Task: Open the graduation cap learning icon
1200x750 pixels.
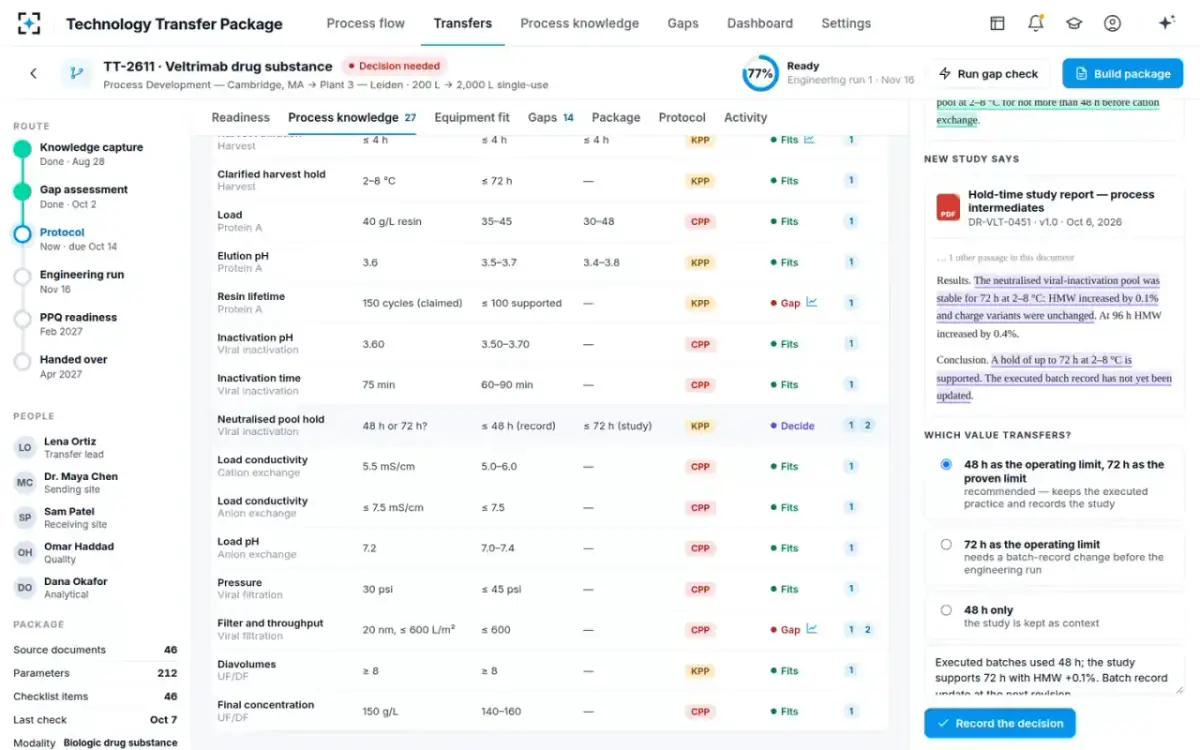Action: 1074,23
